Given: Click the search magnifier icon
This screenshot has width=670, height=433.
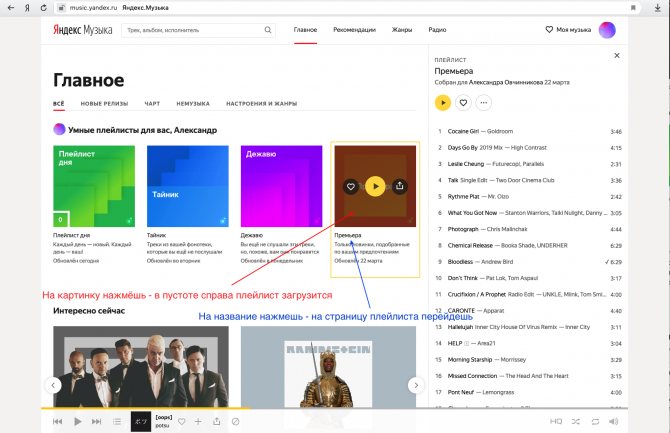Looking at the screenshot, I should [268, 30].
